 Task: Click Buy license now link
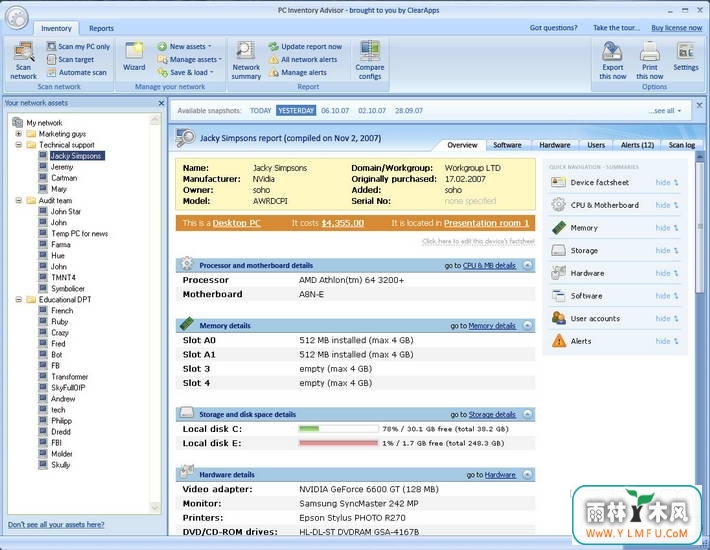676,28
